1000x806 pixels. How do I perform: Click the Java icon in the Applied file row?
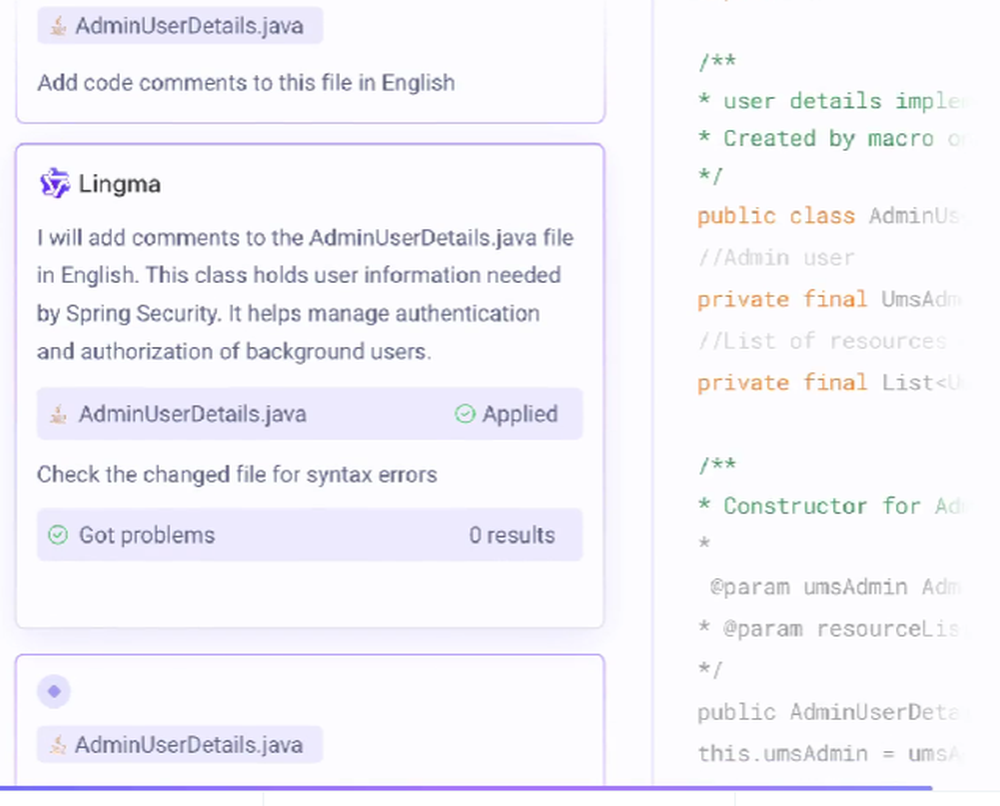(59, 414)
